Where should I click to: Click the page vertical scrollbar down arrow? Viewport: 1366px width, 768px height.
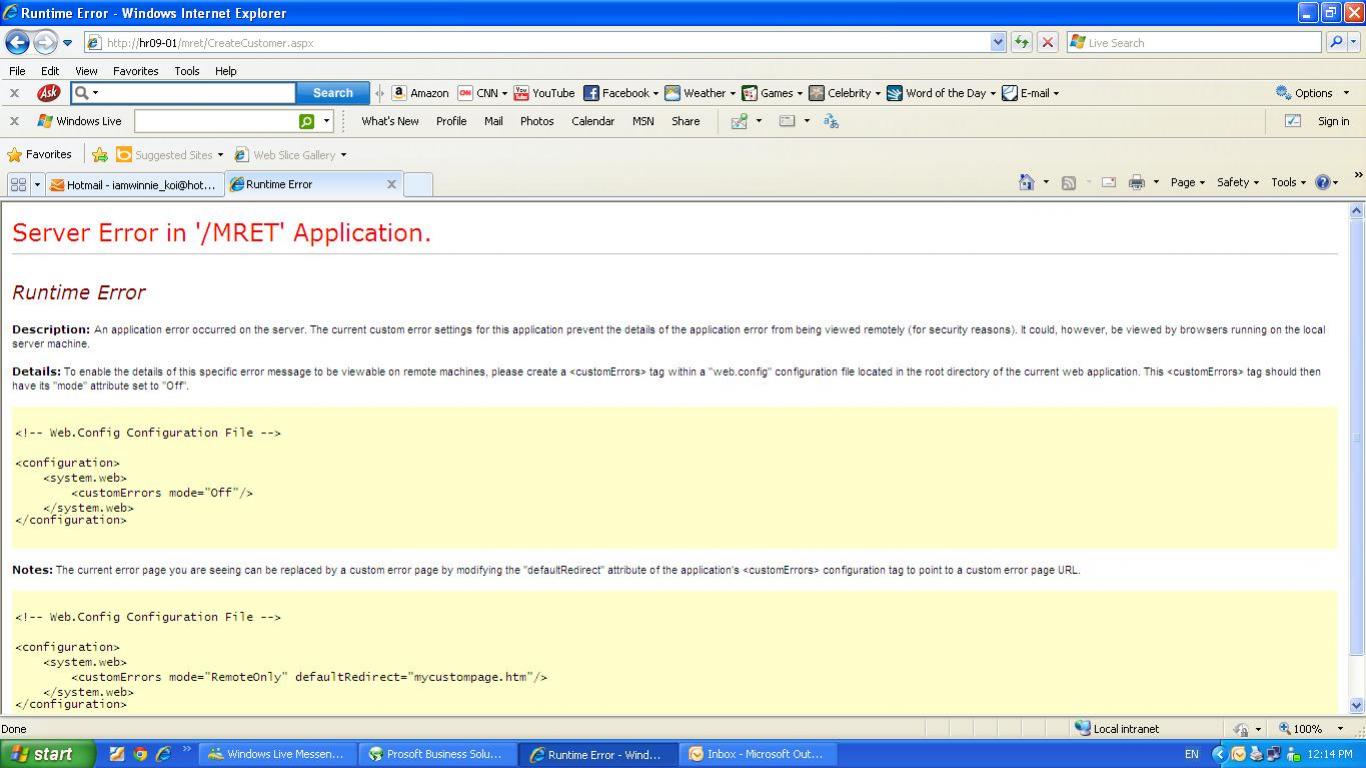point(1357,705)
